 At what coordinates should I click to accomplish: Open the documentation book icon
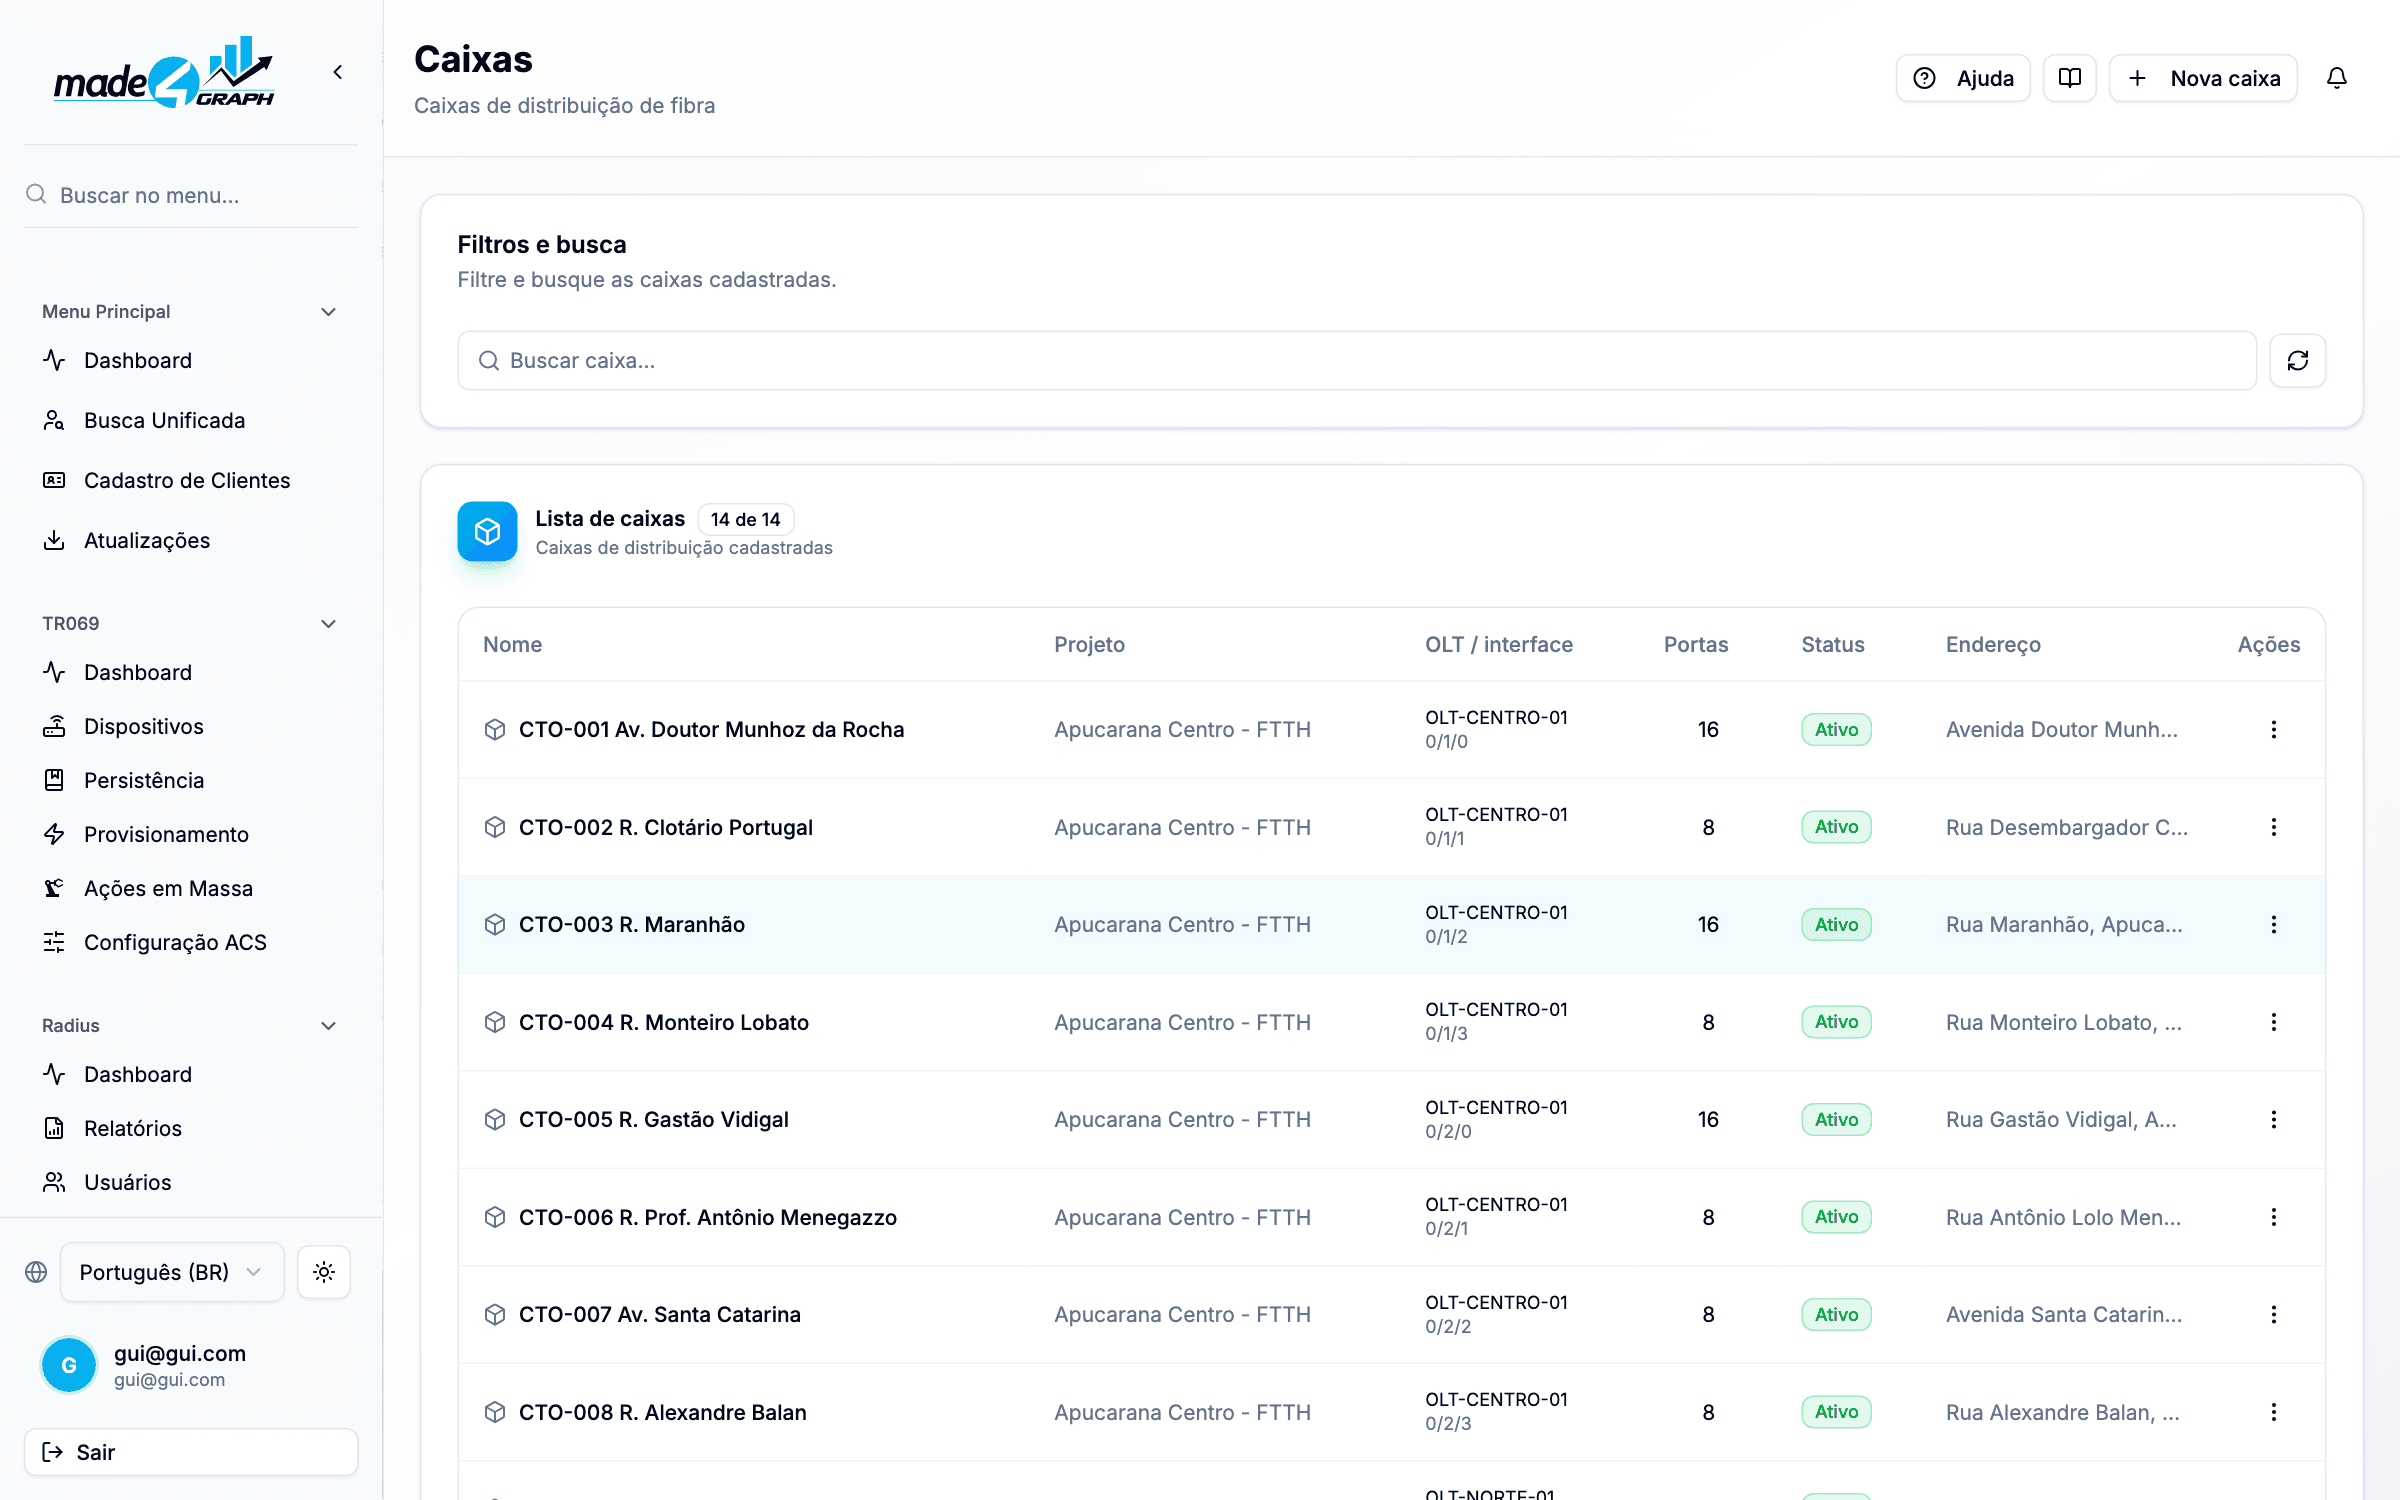pyautogui.click(x=2070, y=78)
